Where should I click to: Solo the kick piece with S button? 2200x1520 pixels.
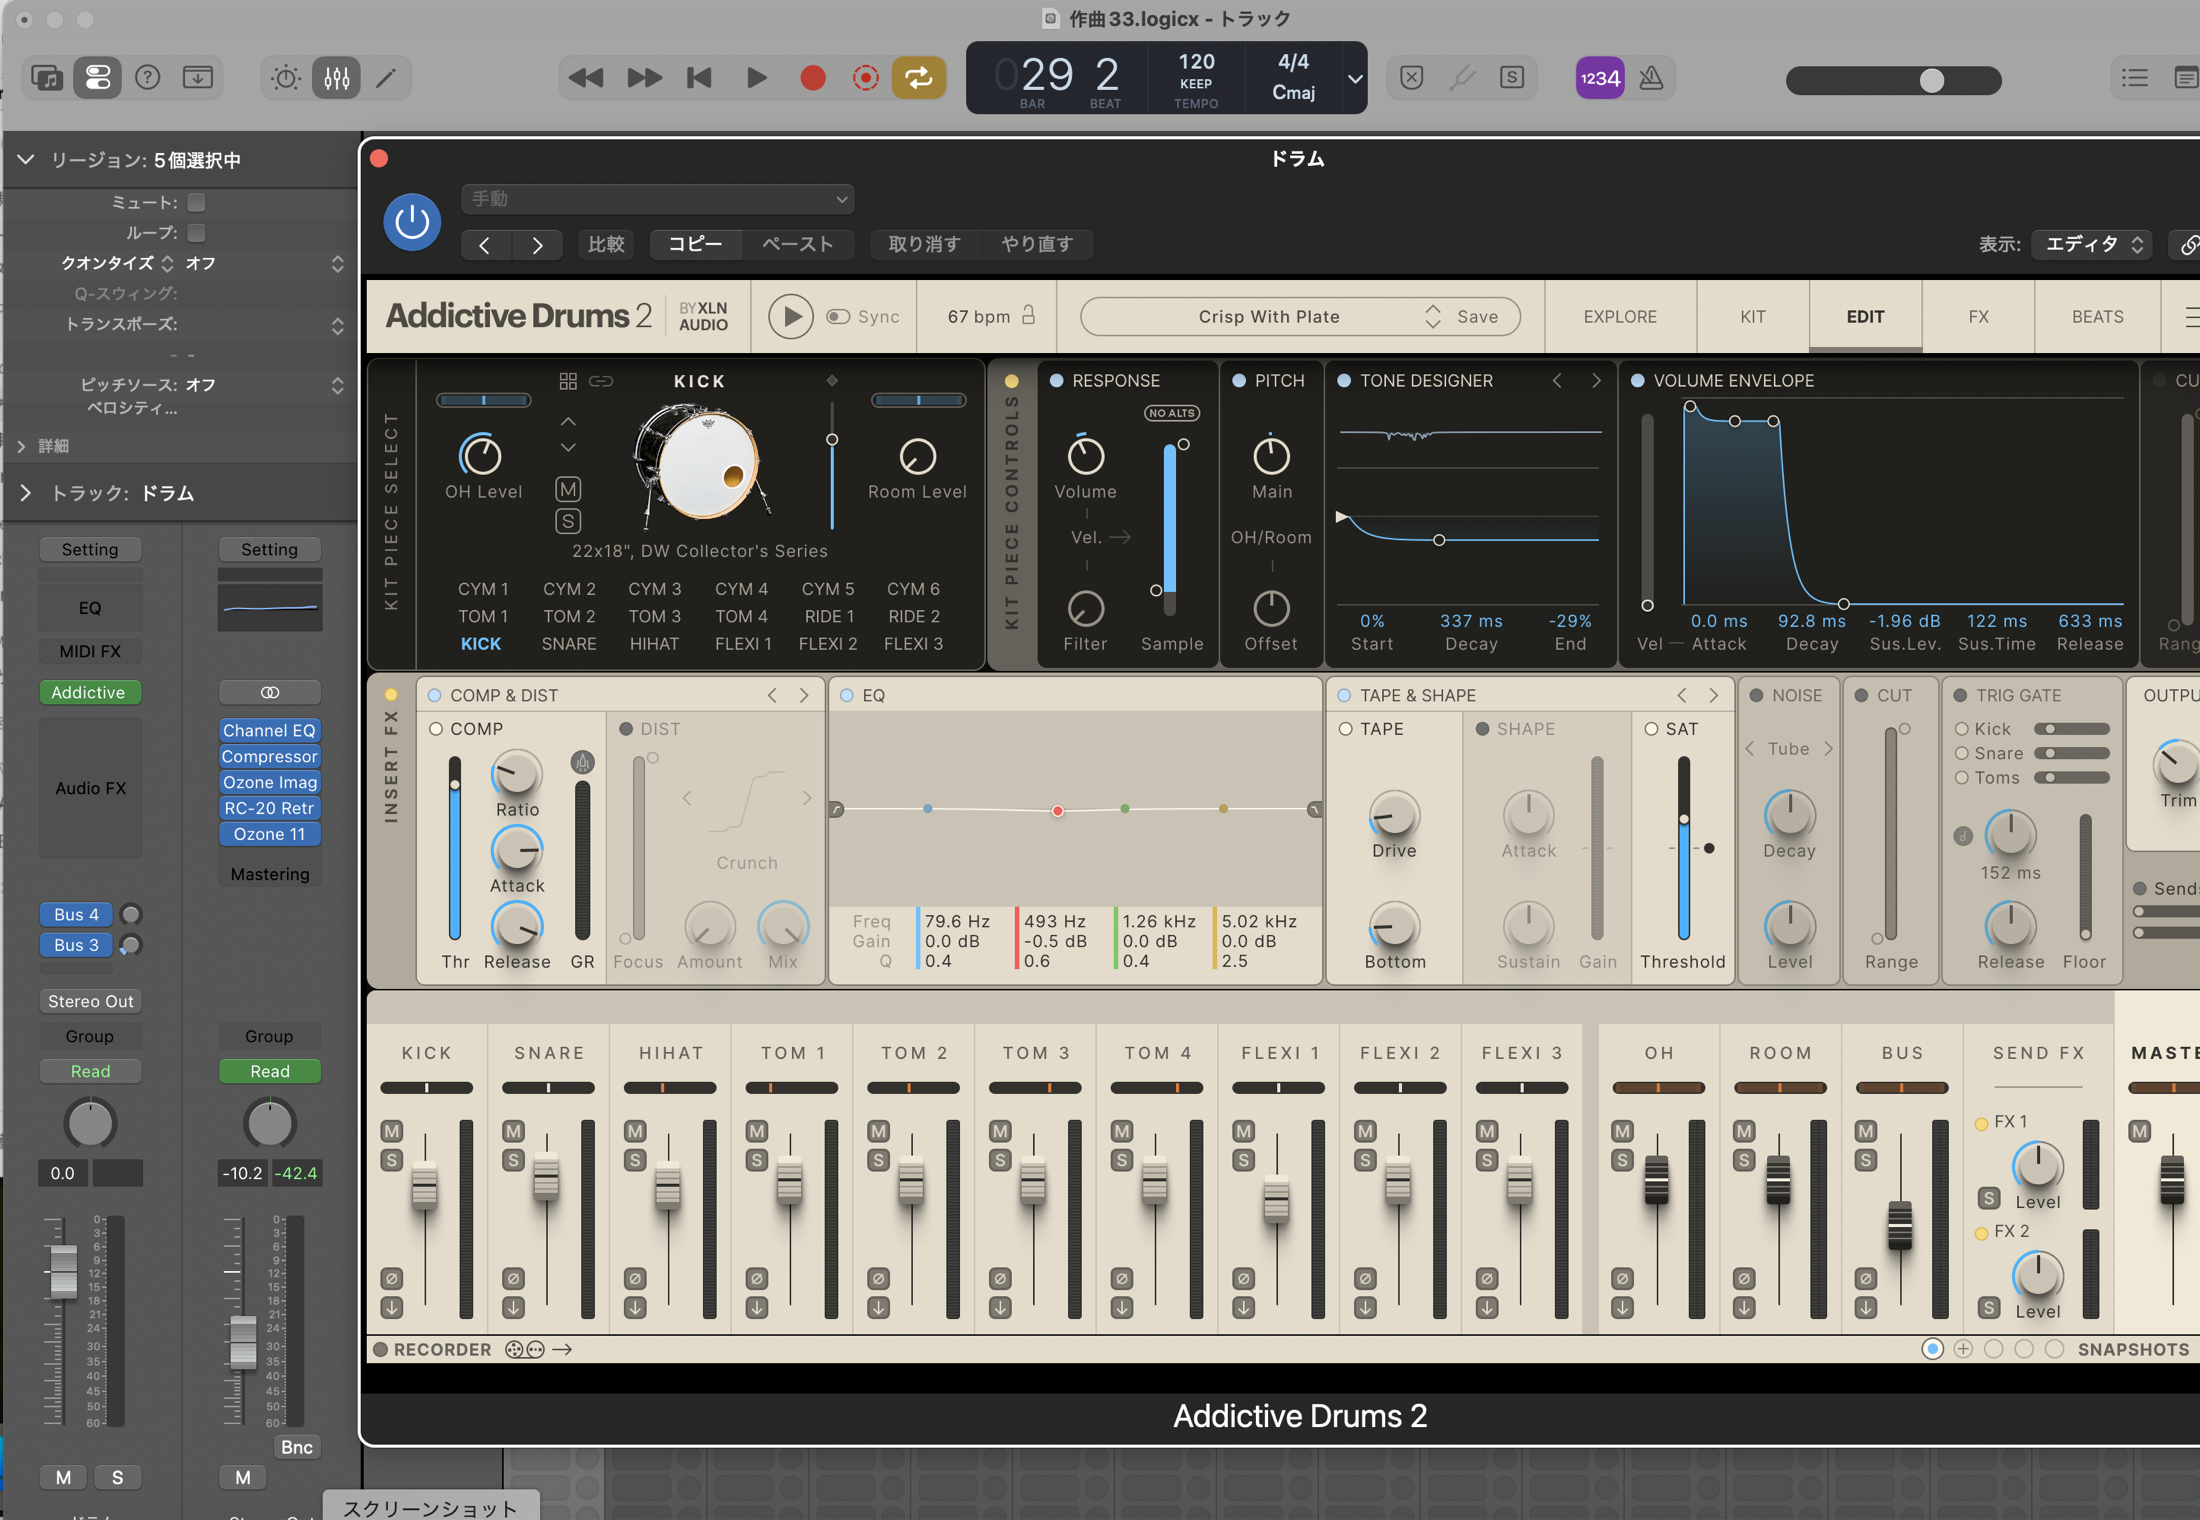(568, 521)
